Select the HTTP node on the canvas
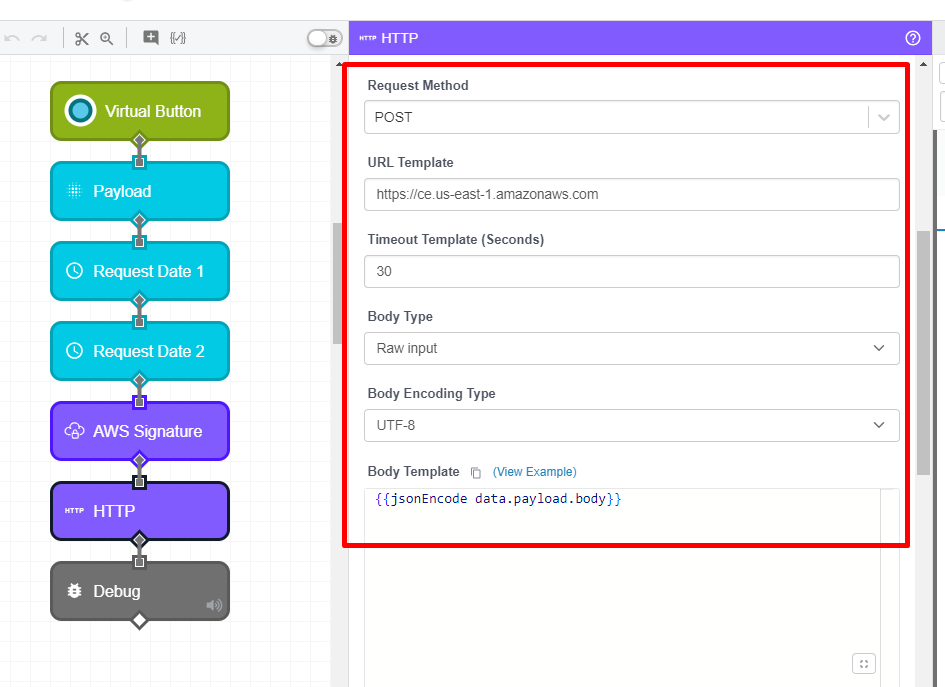This screenshot has height=687, width=945. click(x=140, y=511)
